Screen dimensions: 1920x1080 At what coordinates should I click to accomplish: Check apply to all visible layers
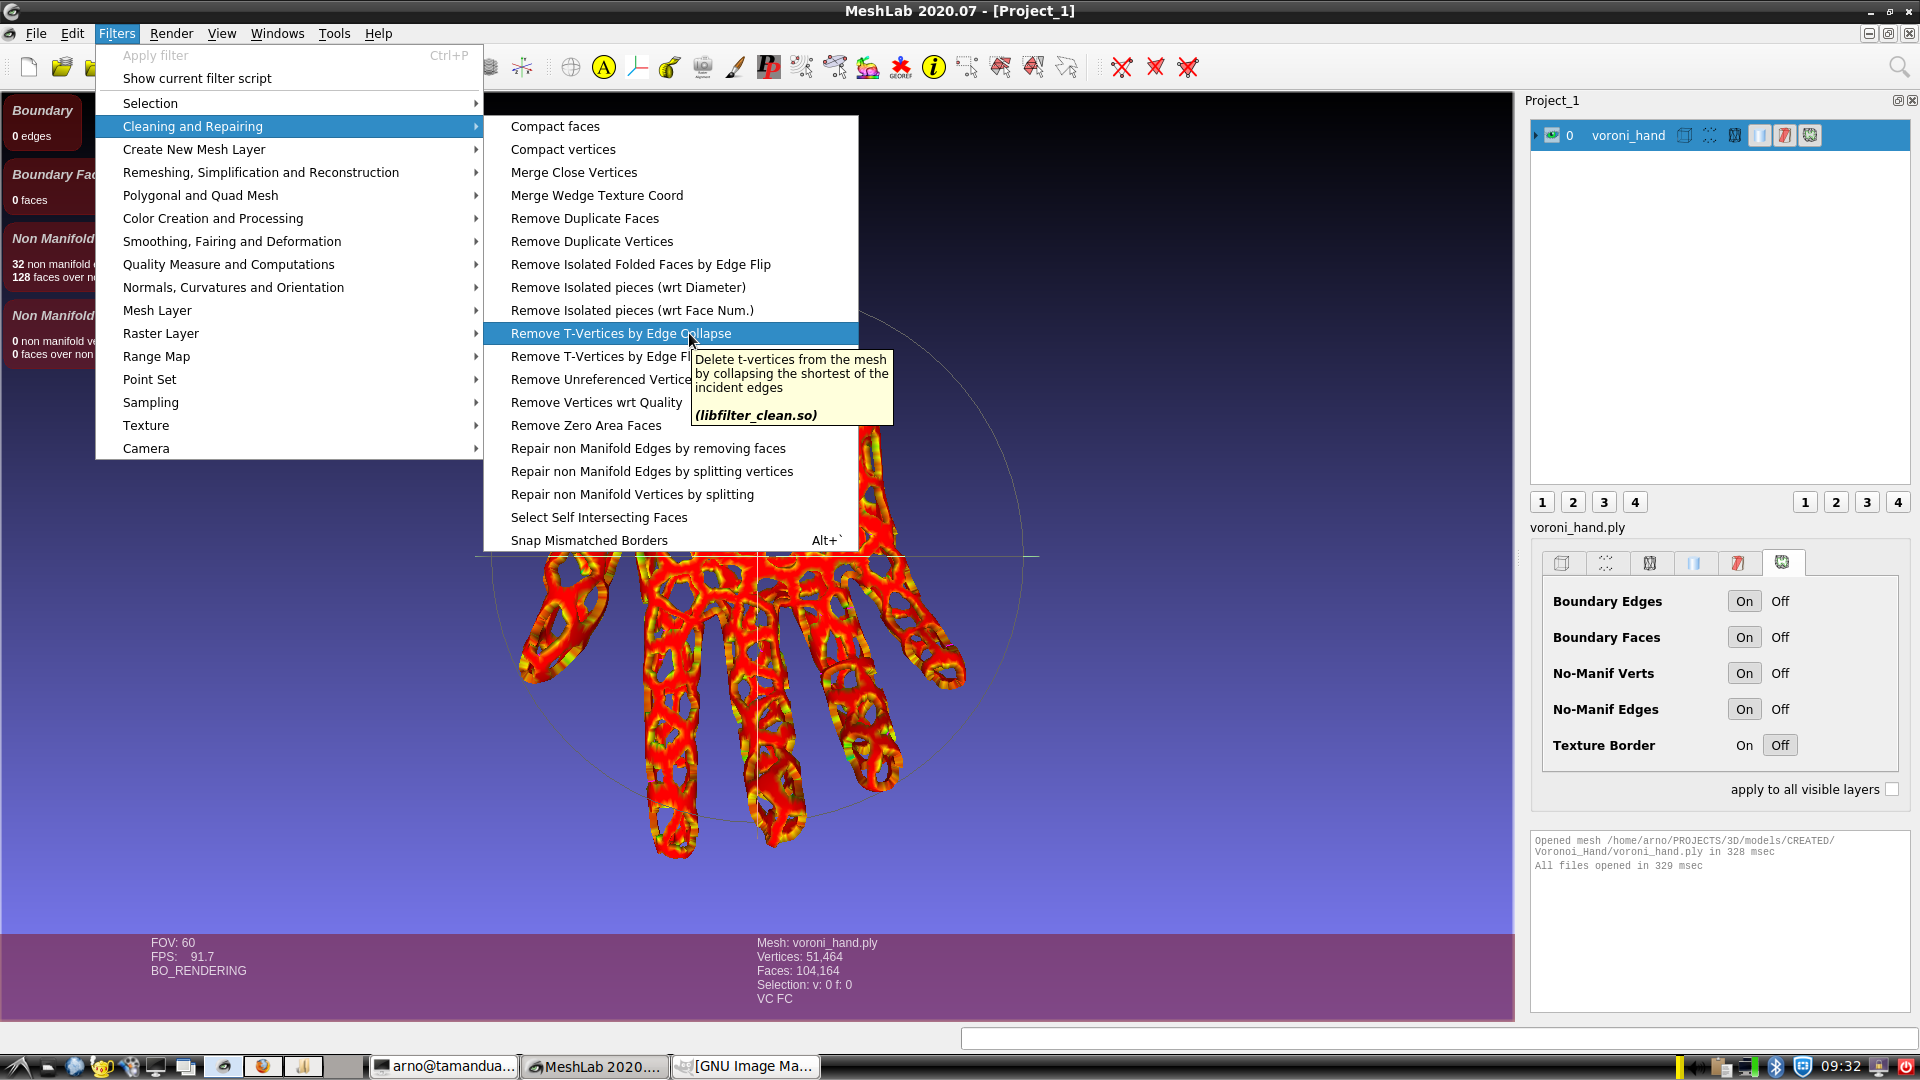[1892, 789]
